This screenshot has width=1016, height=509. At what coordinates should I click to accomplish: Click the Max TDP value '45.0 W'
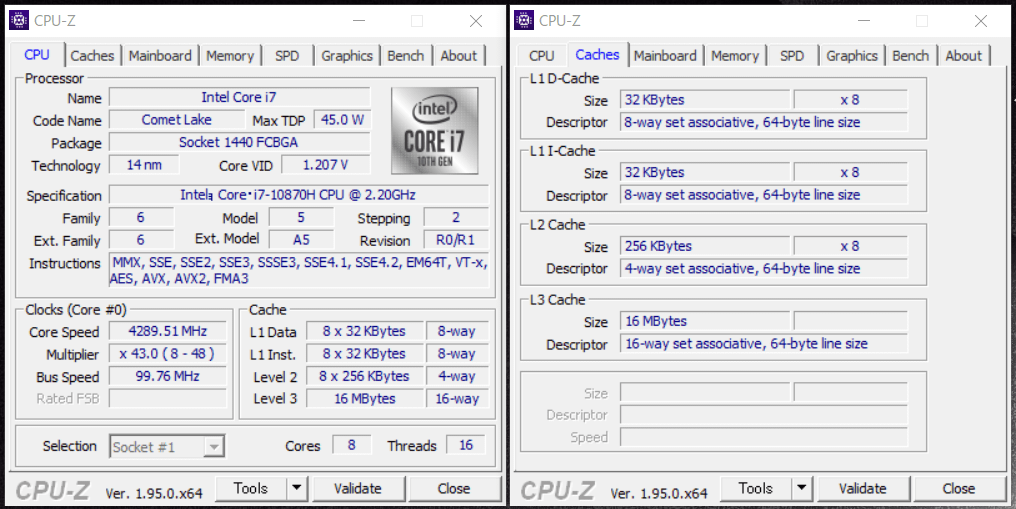[x=341, y=120]
